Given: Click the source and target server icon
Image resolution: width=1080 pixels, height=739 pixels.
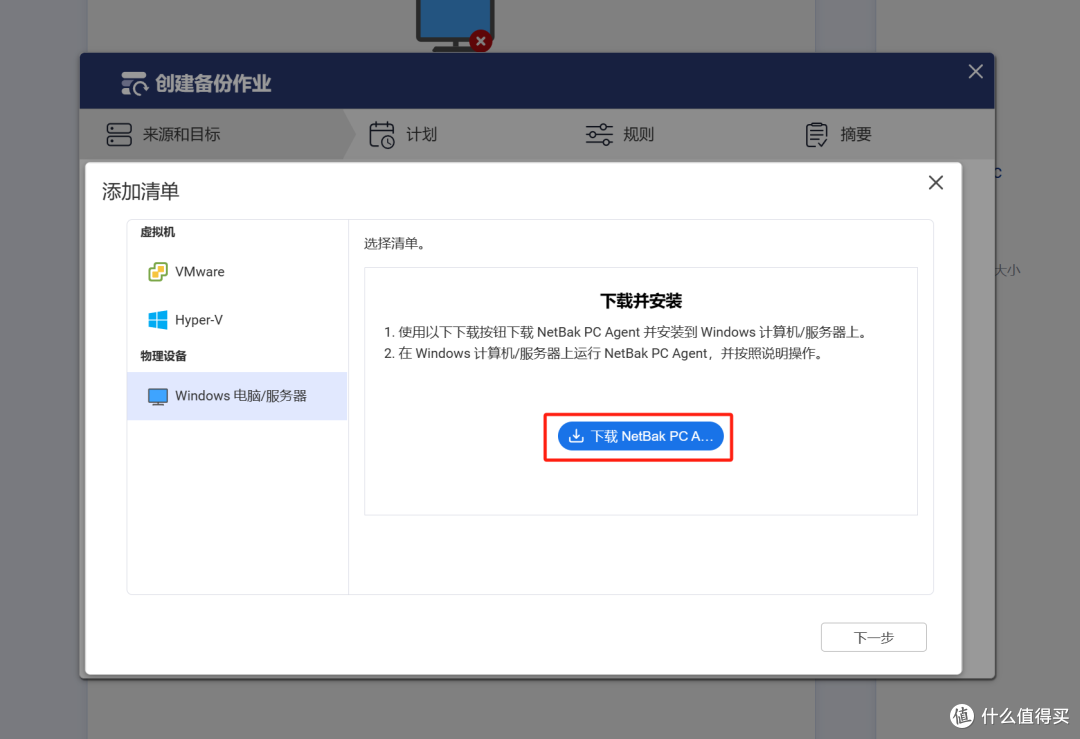Looking at the screenshot, I should pyautogui.click(x=119, y=134).
